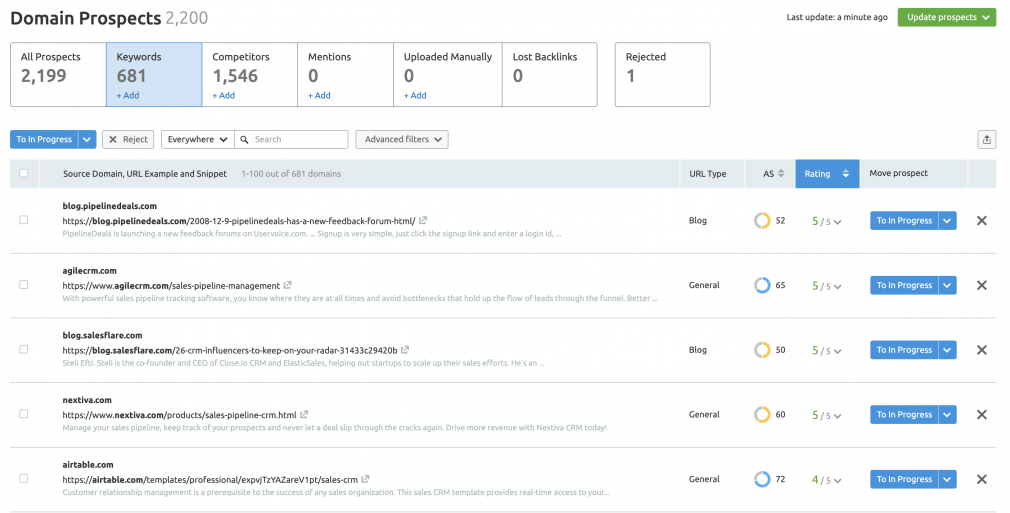Expand move options arrow for blog.pipelinedeals.com
Image resolution: width=1010 pixels, height=513 pixels.
948,220
